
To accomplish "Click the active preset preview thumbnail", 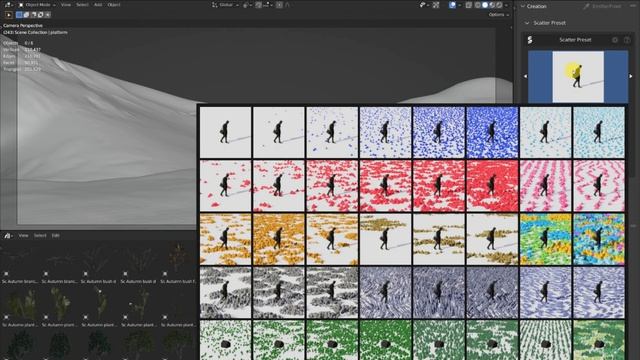I will point(578,77).
